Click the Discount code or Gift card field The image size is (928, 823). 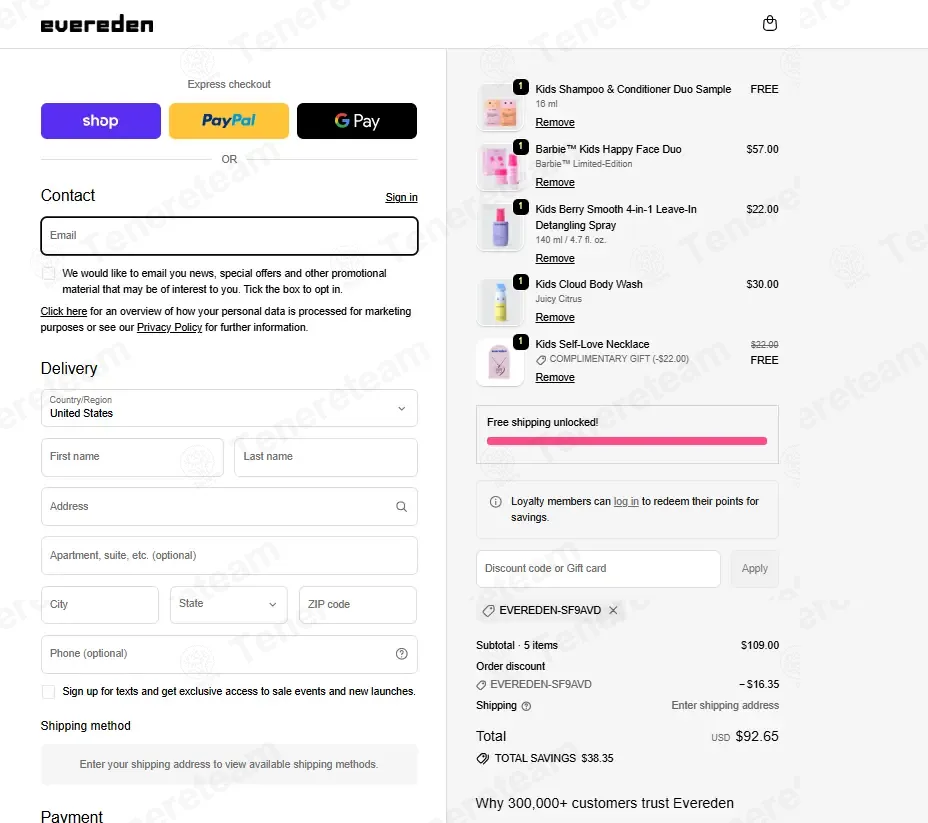click(x=598, y=569)
